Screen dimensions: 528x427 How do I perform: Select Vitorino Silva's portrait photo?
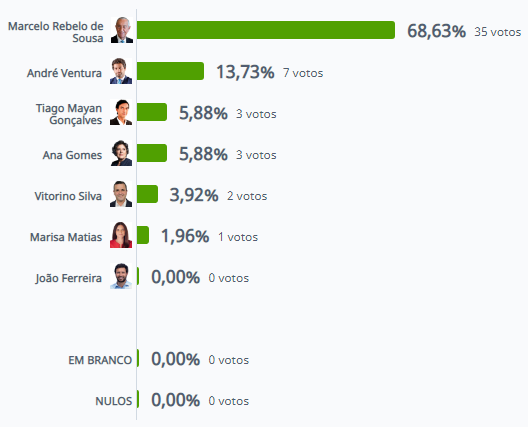tap(121, 194)
